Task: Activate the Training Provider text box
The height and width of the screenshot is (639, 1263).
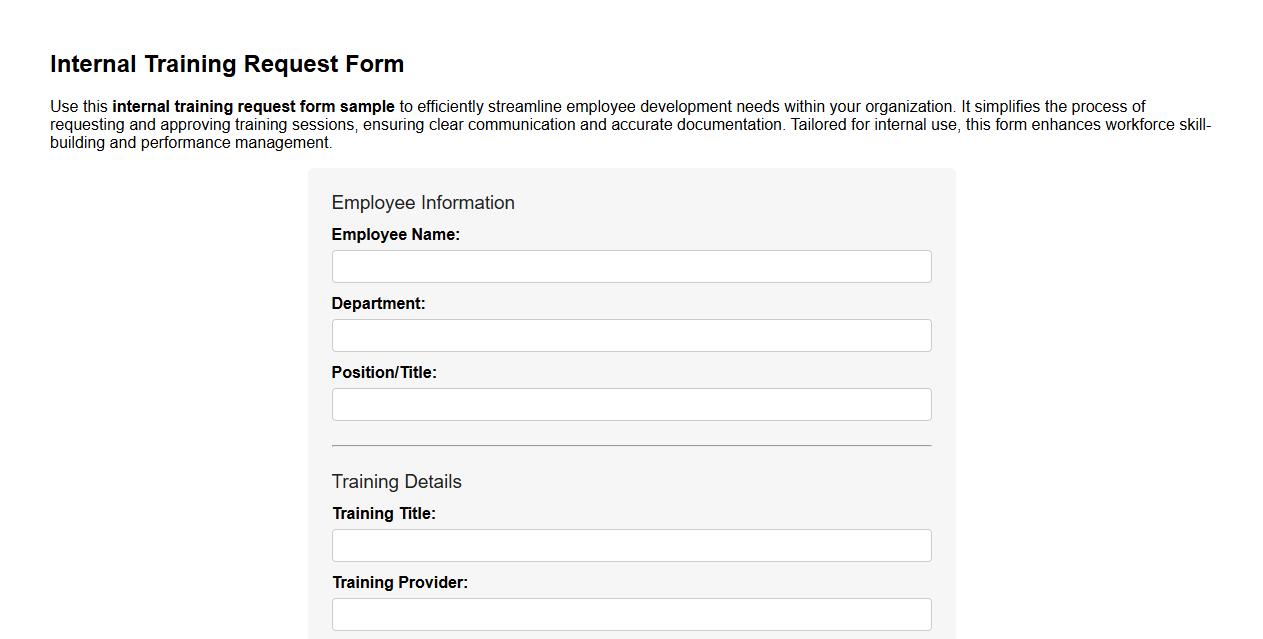Action: click(x=631, y=614)
